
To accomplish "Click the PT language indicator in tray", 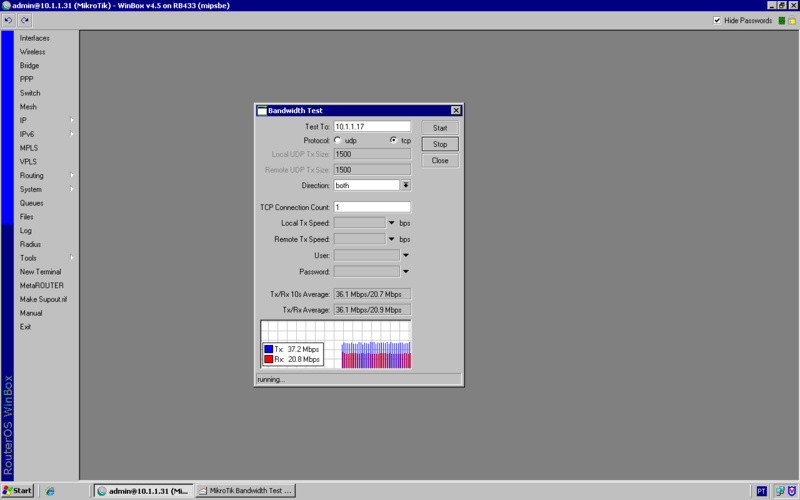I will click(761, 491).
